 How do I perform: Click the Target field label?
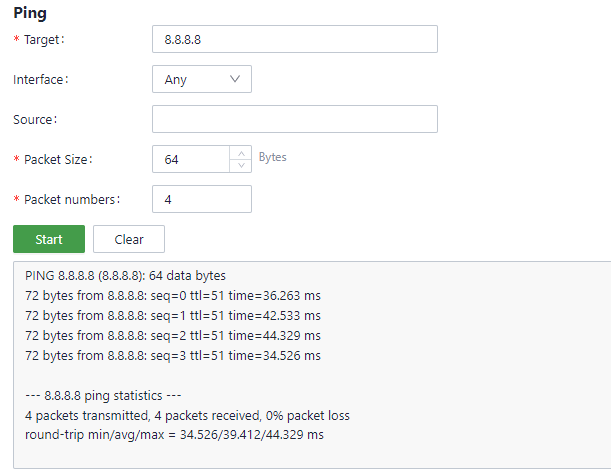tap(41, 39)
